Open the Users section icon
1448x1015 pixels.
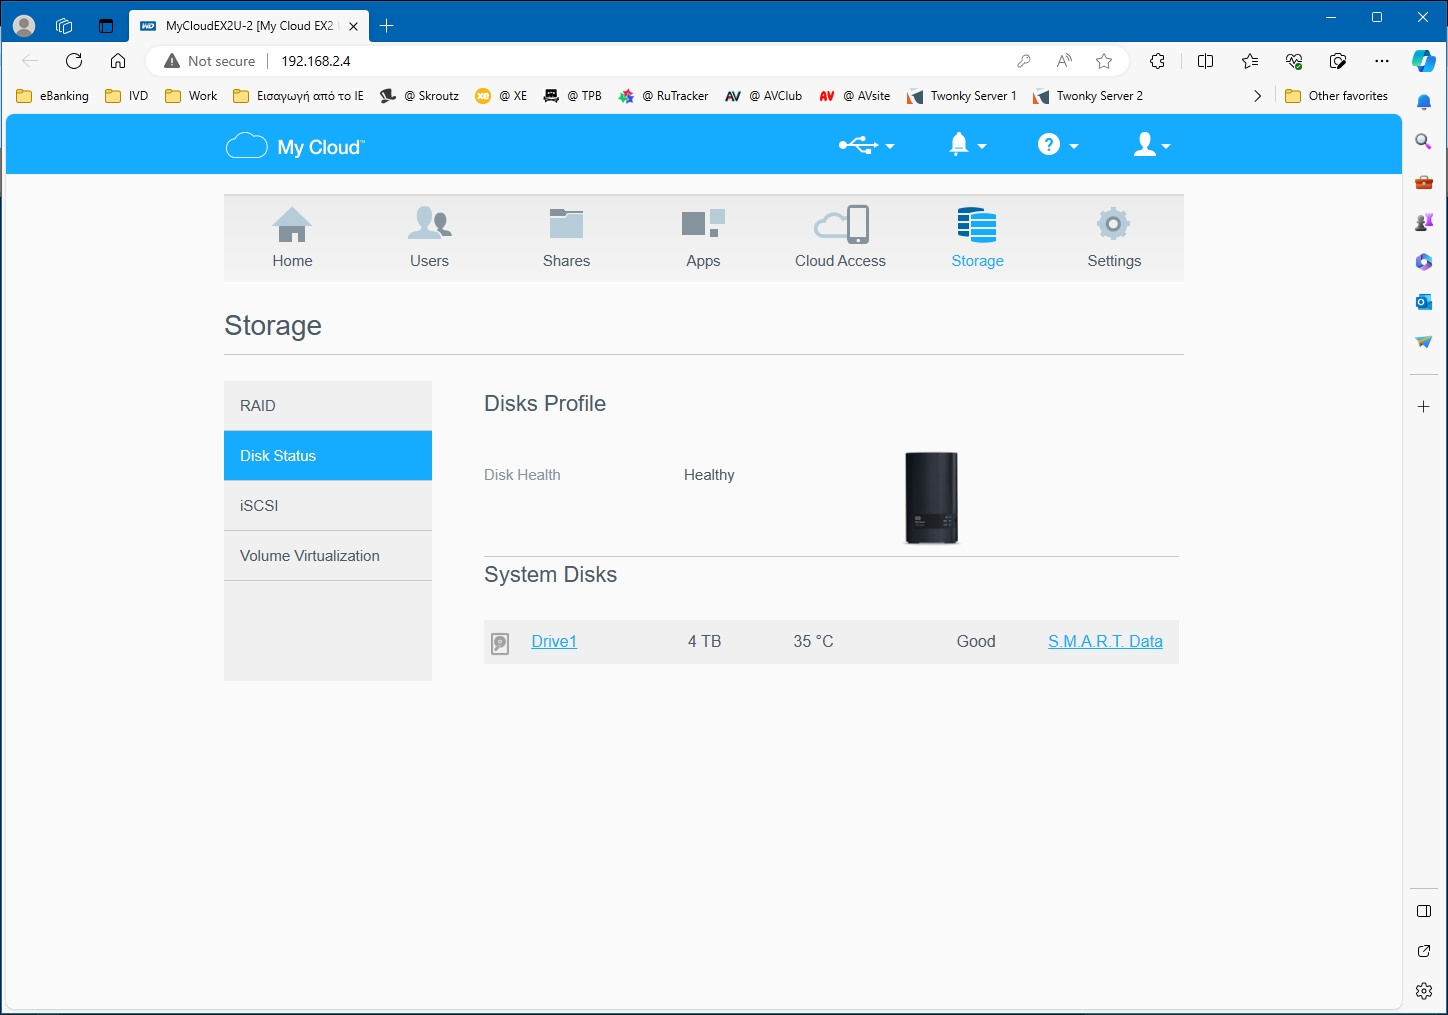click(x=429, y=224)
